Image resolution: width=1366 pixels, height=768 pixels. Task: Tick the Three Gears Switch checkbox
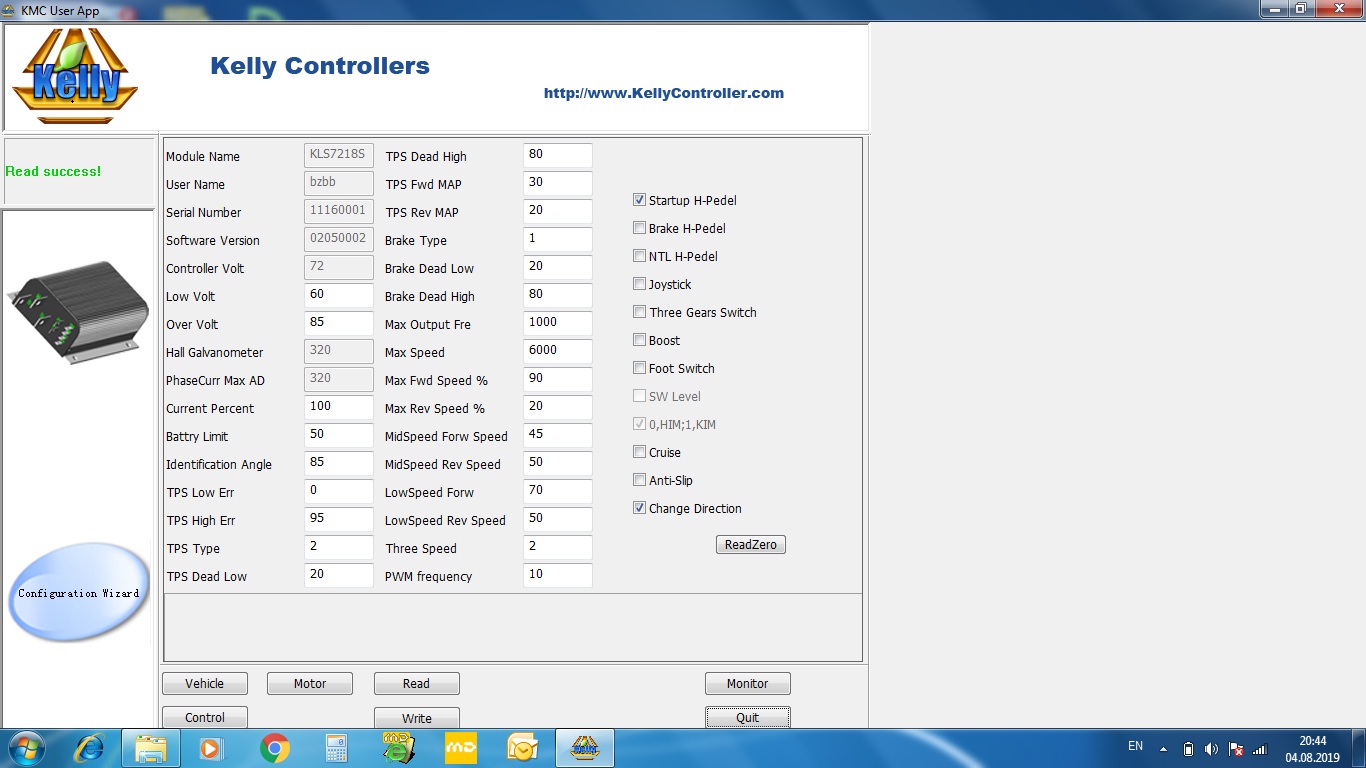[x=640, y=312]
